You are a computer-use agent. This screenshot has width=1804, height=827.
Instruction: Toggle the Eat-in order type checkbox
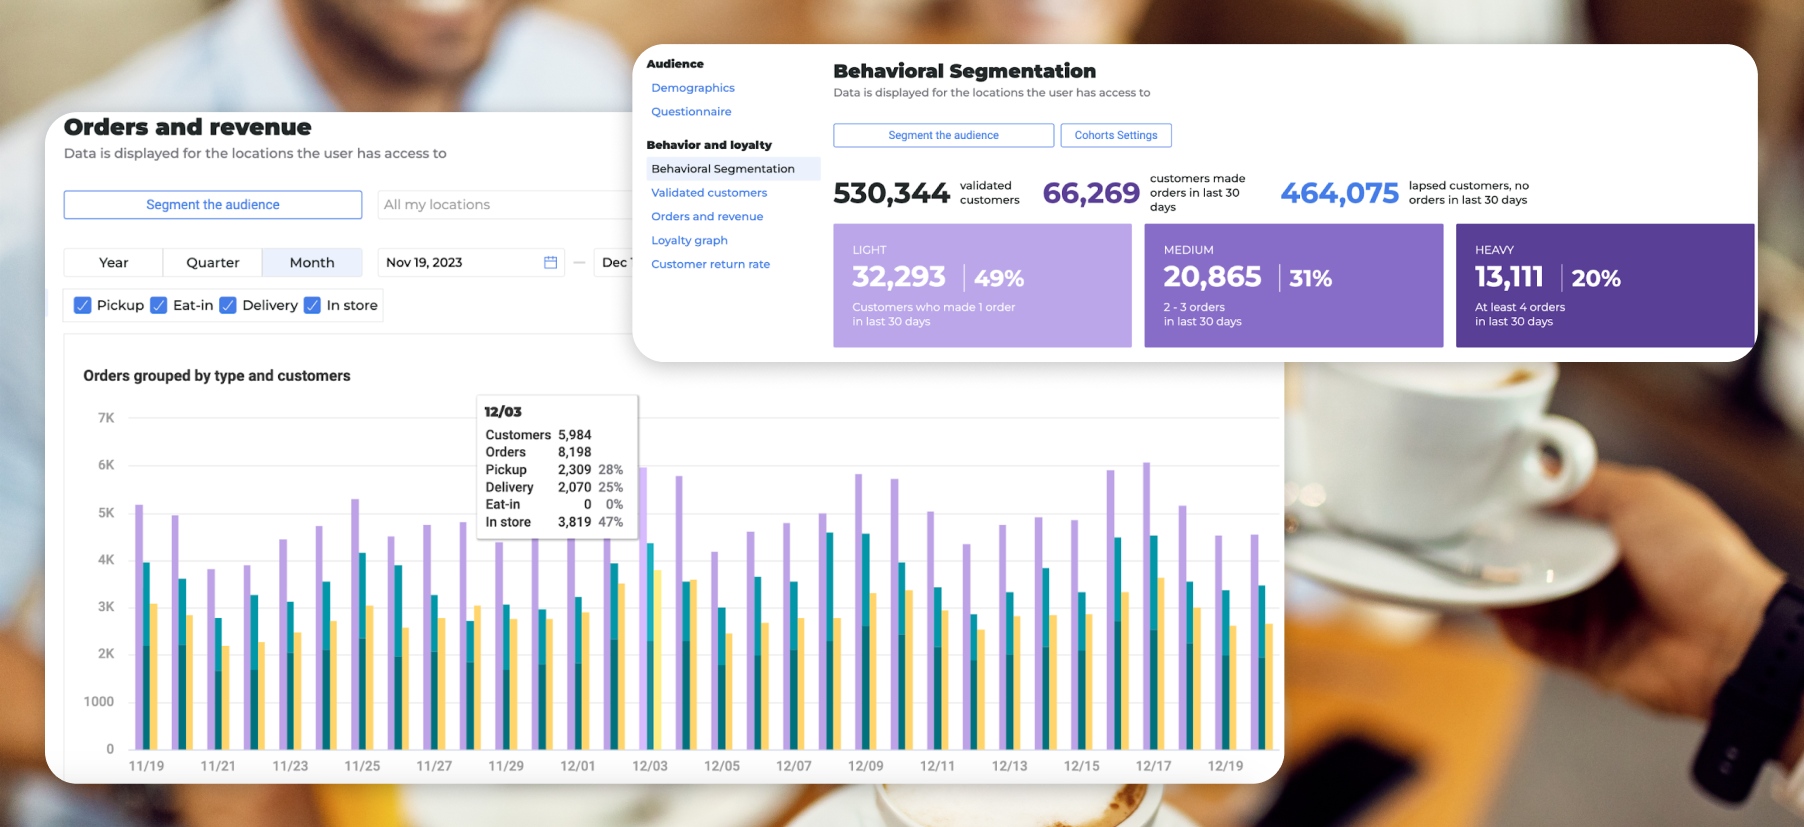tap(159, 305)
